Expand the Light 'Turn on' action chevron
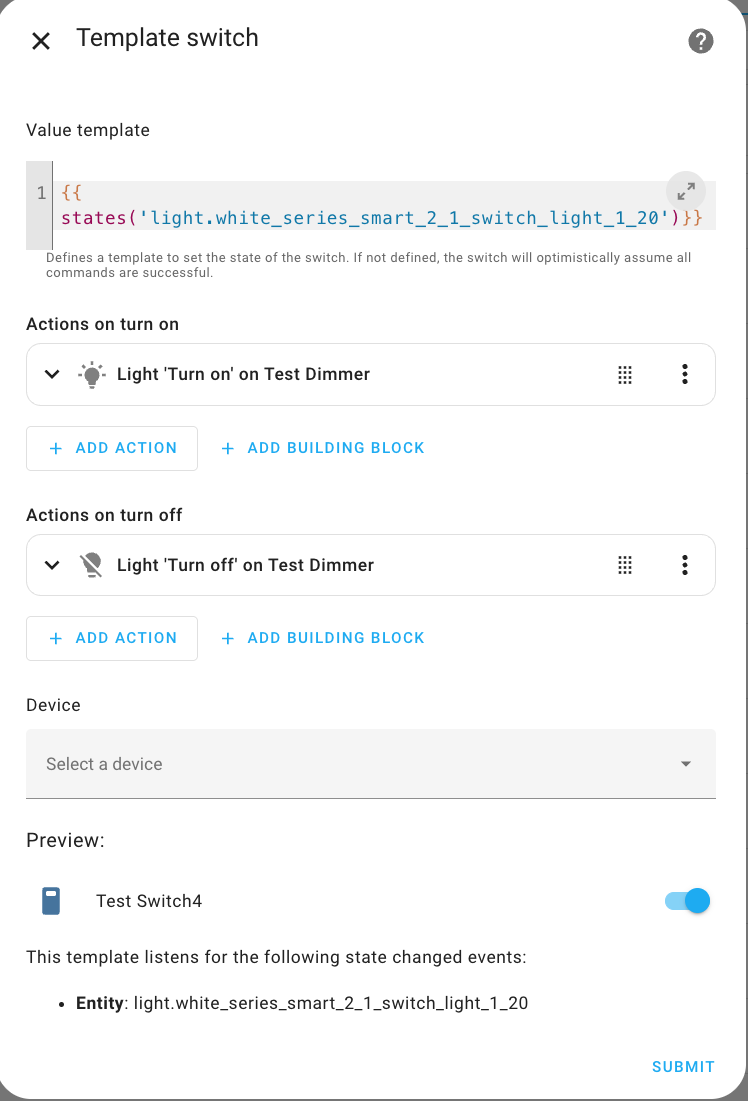Viewport: 748px width, 1101px height. point(52,374)
